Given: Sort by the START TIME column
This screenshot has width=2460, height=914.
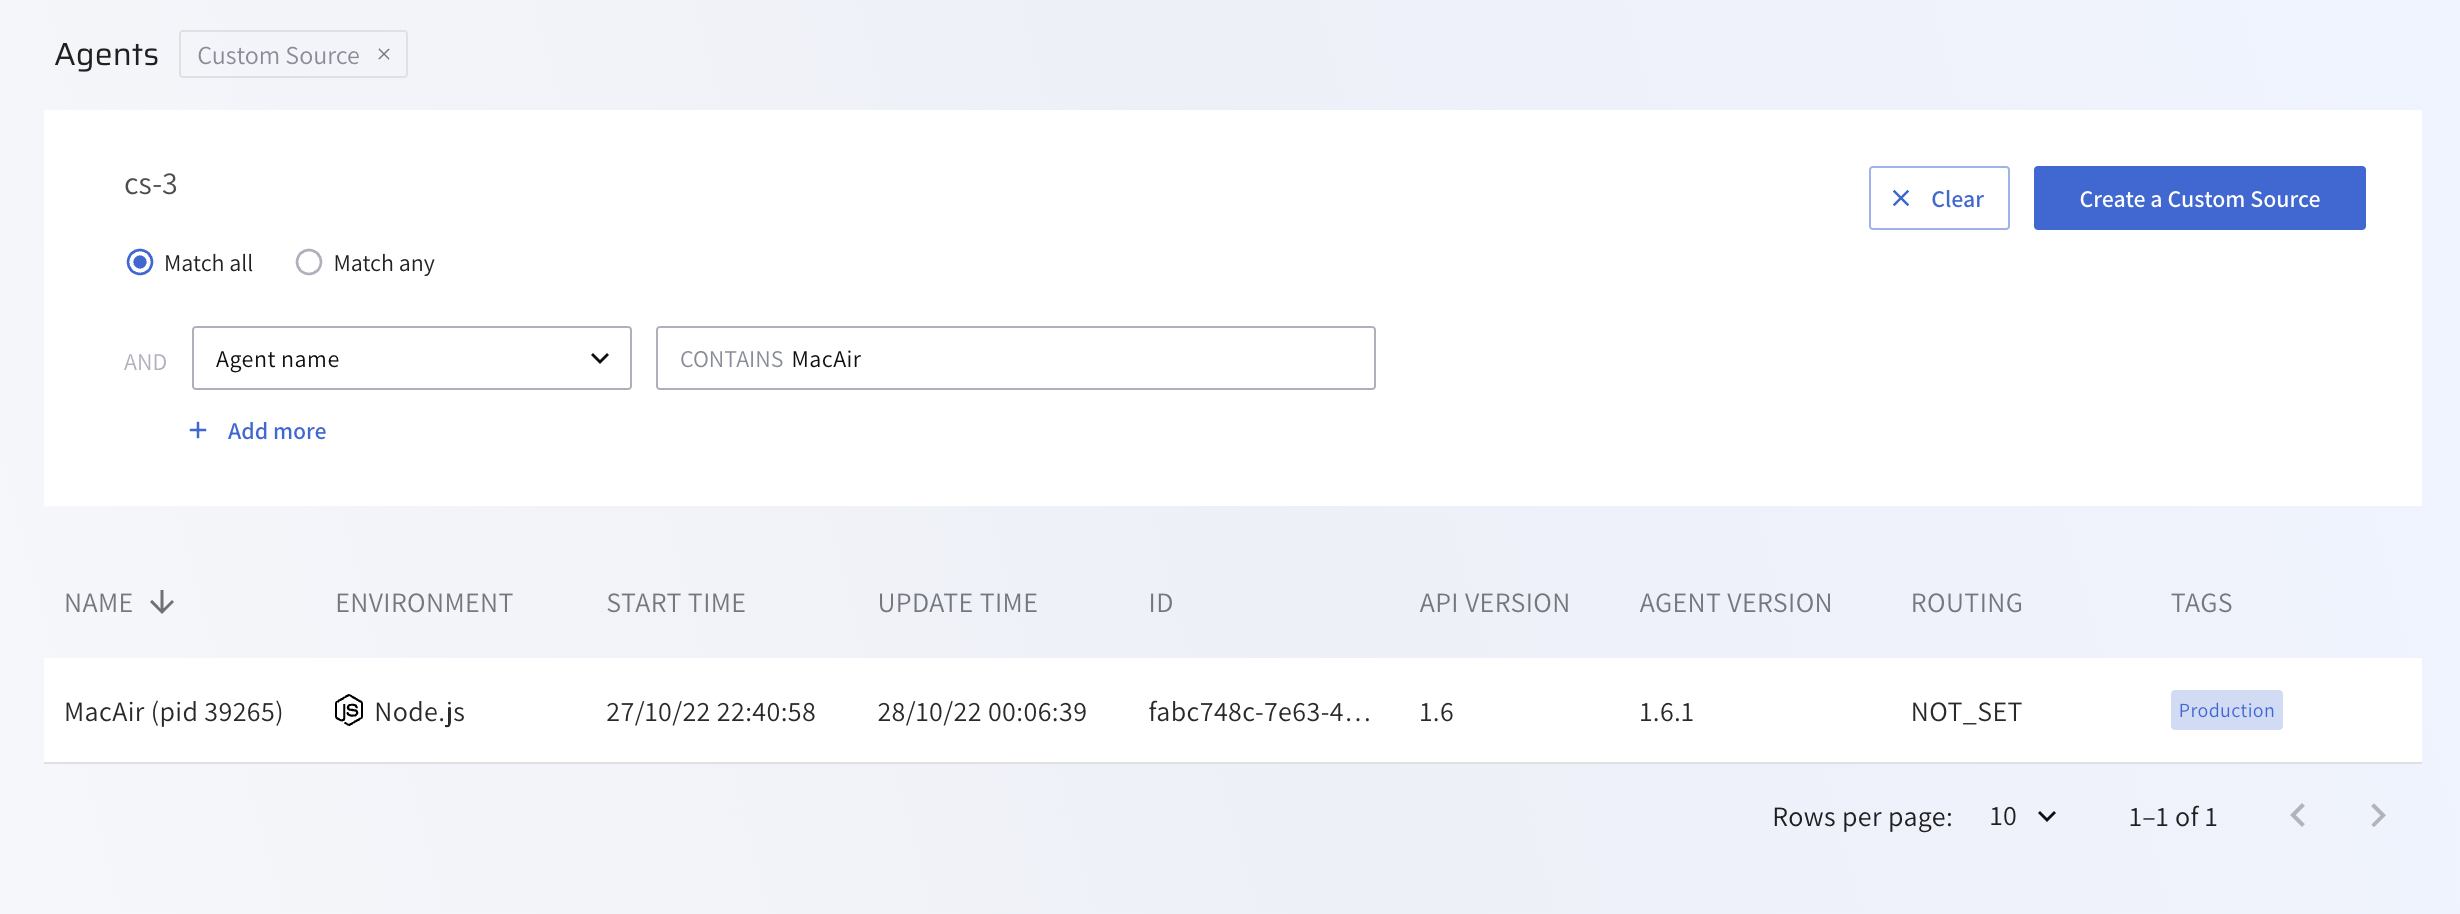Looking at the screenshot, I should click(x=676, y=603).
